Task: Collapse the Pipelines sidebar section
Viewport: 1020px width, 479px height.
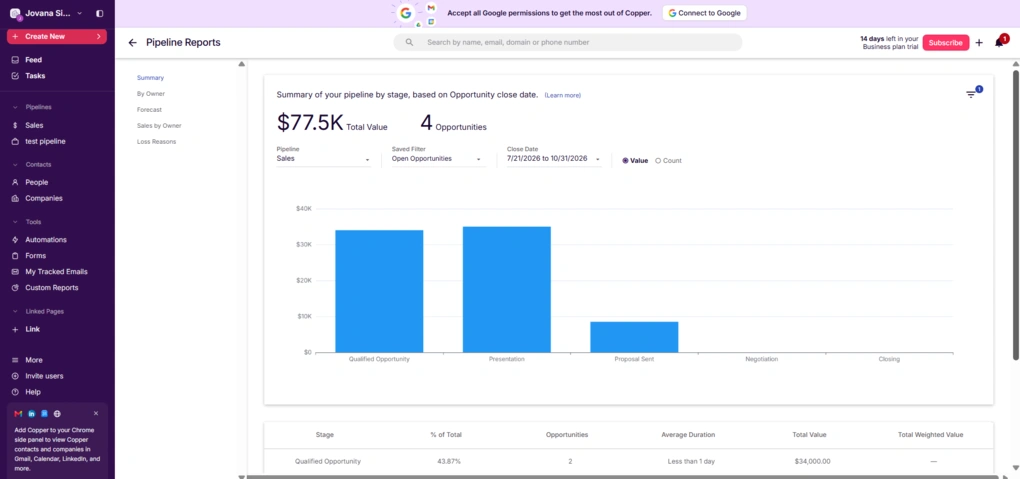Action: point(16,107)
